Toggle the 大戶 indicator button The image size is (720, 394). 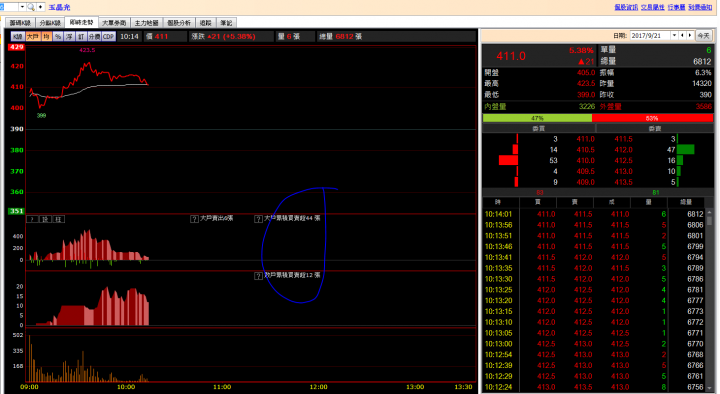[x=33, y=36]
